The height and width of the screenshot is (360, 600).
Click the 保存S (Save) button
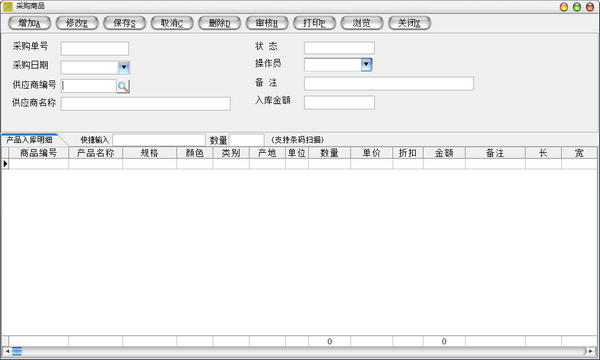pos(124,23)
